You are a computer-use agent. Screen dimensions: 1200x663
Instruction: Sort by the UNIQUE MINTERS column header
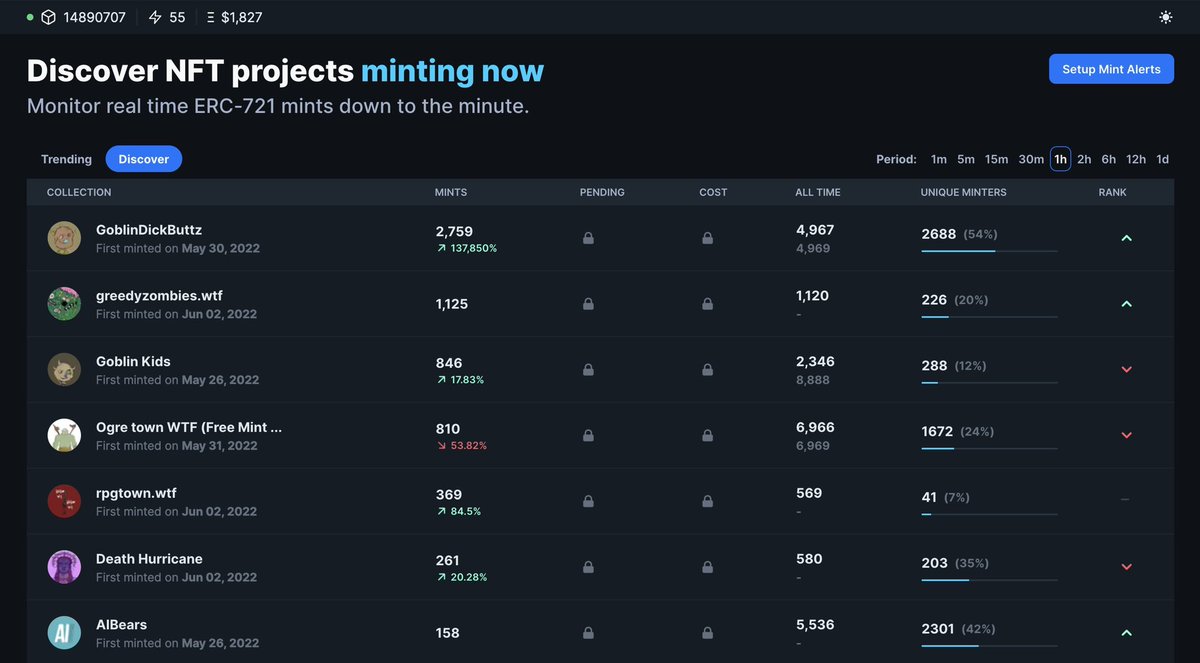[x=964, y=192]
